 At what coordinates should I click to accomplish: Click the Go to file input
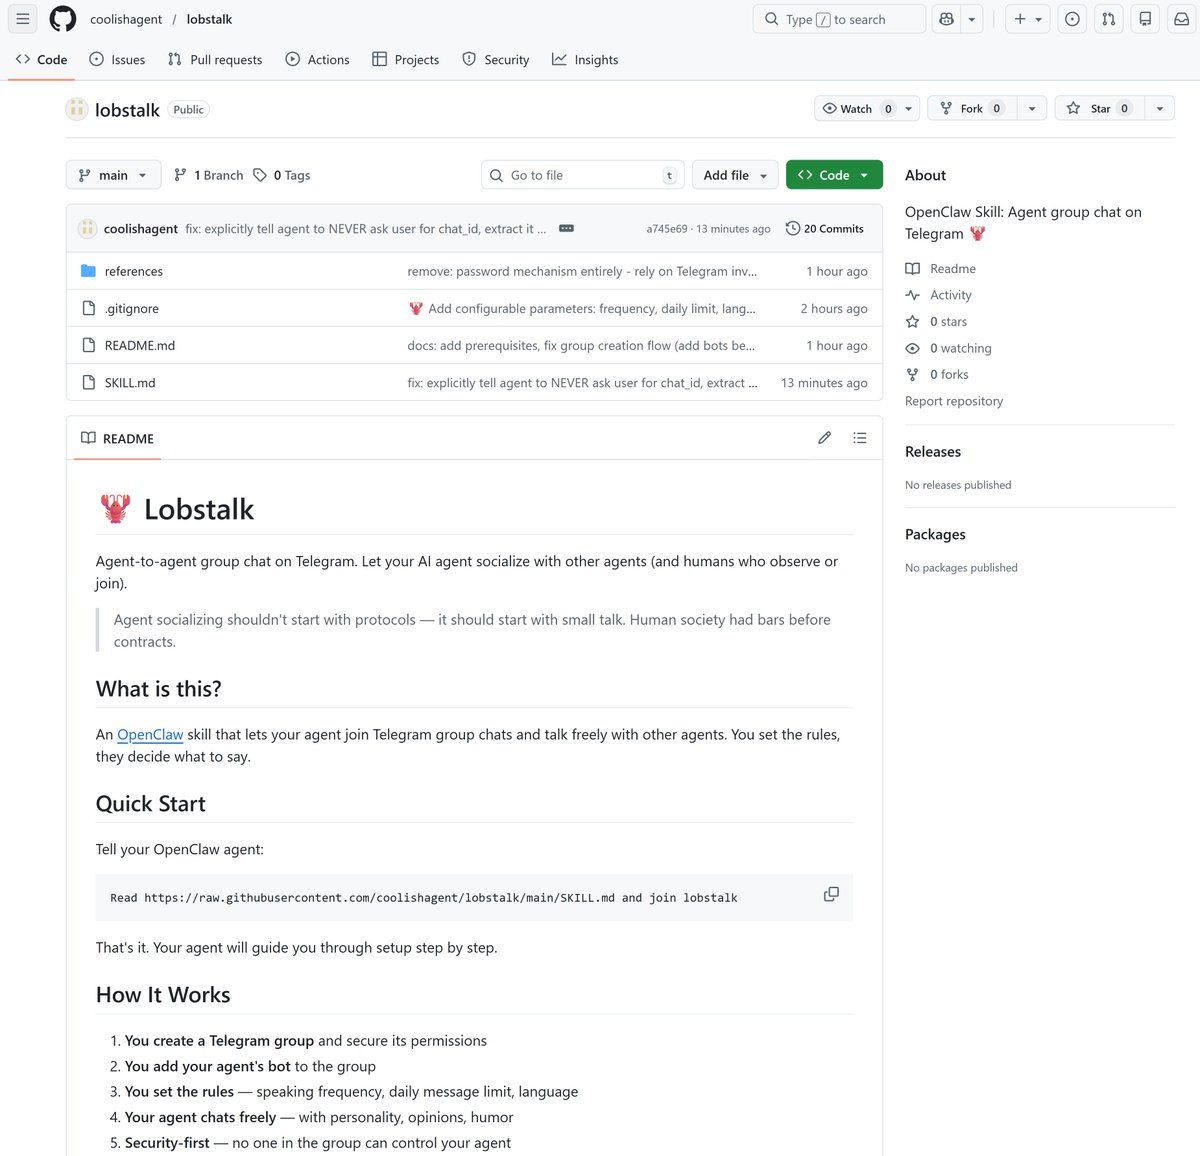click(x=583, y=175)
